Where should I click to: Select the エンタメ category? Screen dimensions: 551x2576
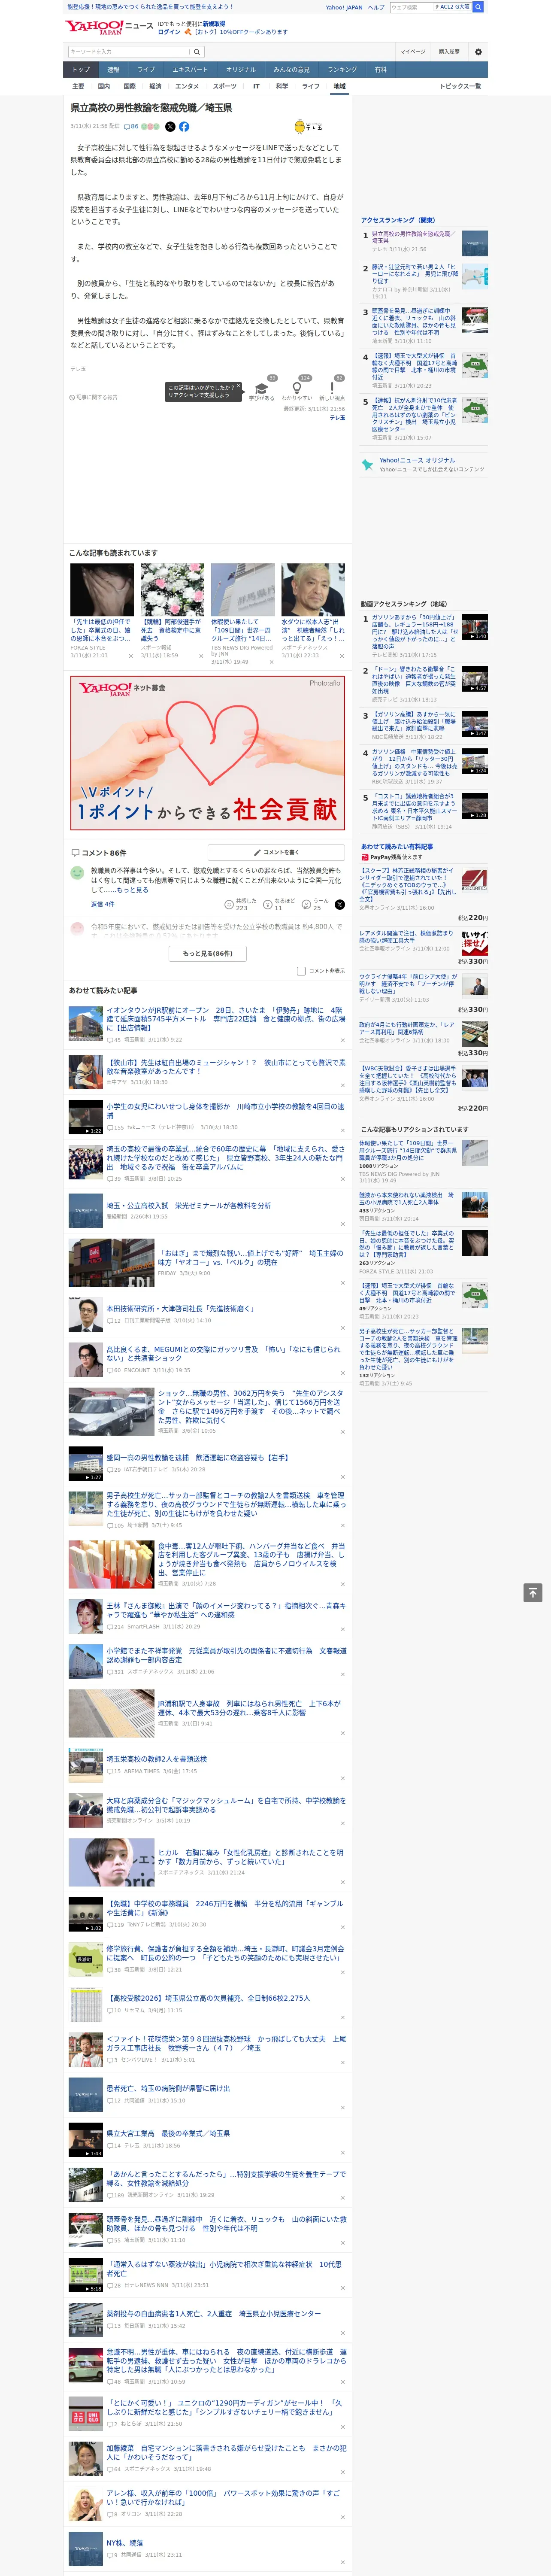(187, 86)
